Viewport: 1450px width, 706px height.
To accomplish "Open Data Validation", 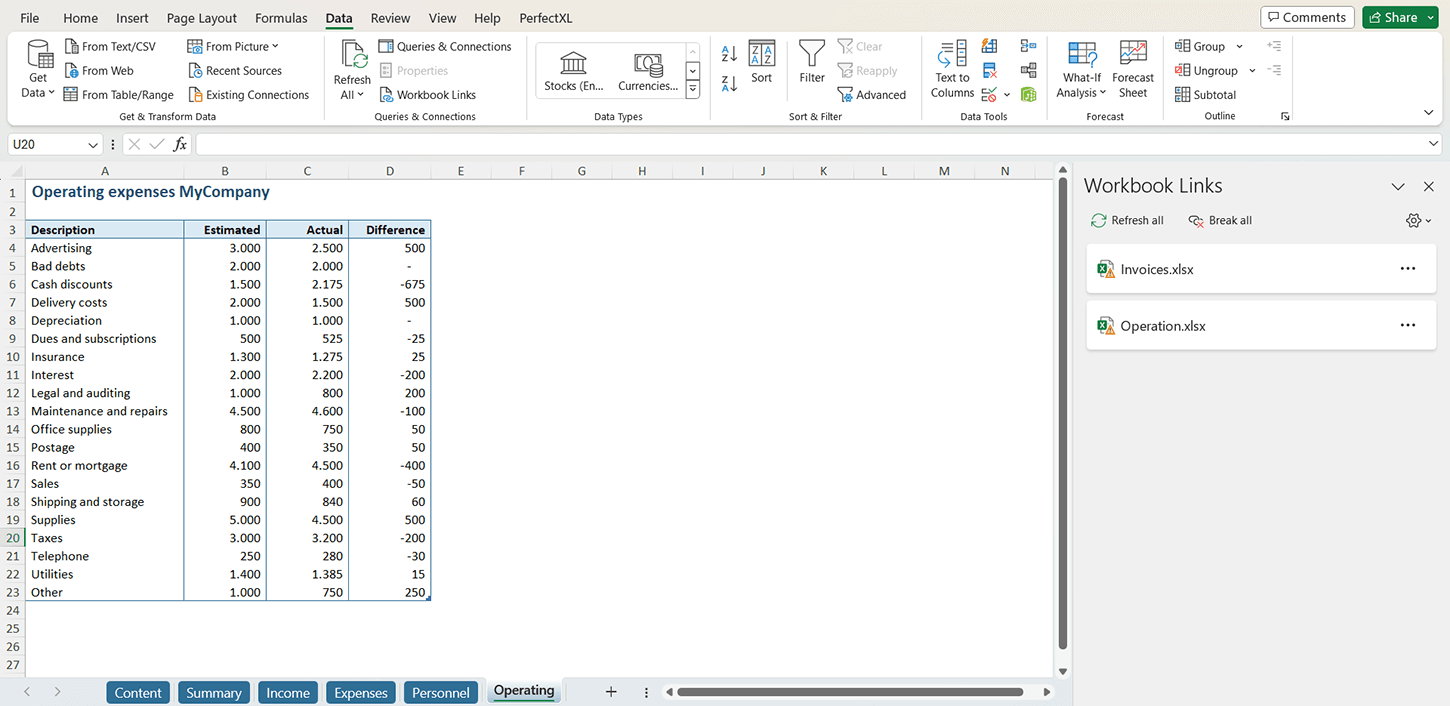I will [x=988, y=93].
